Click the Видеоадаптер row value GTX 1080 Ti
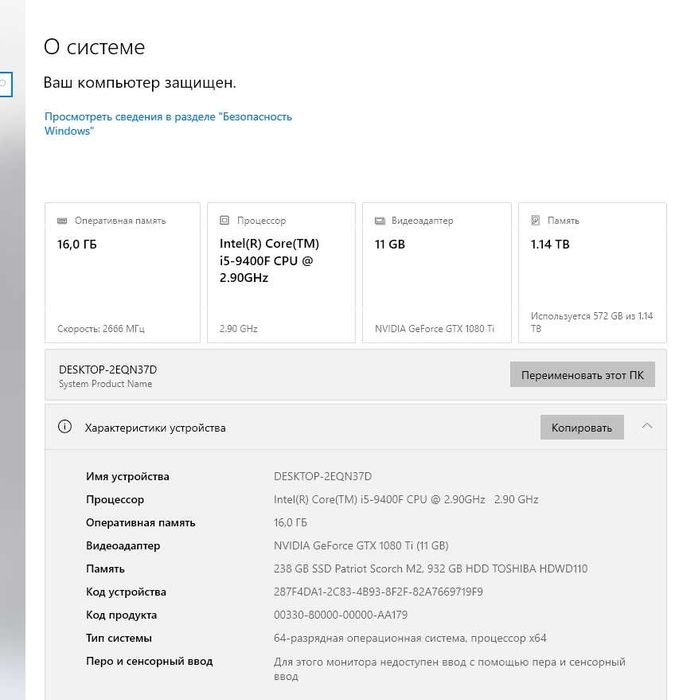This screenshot has width=679, height=700. (361, 546)
